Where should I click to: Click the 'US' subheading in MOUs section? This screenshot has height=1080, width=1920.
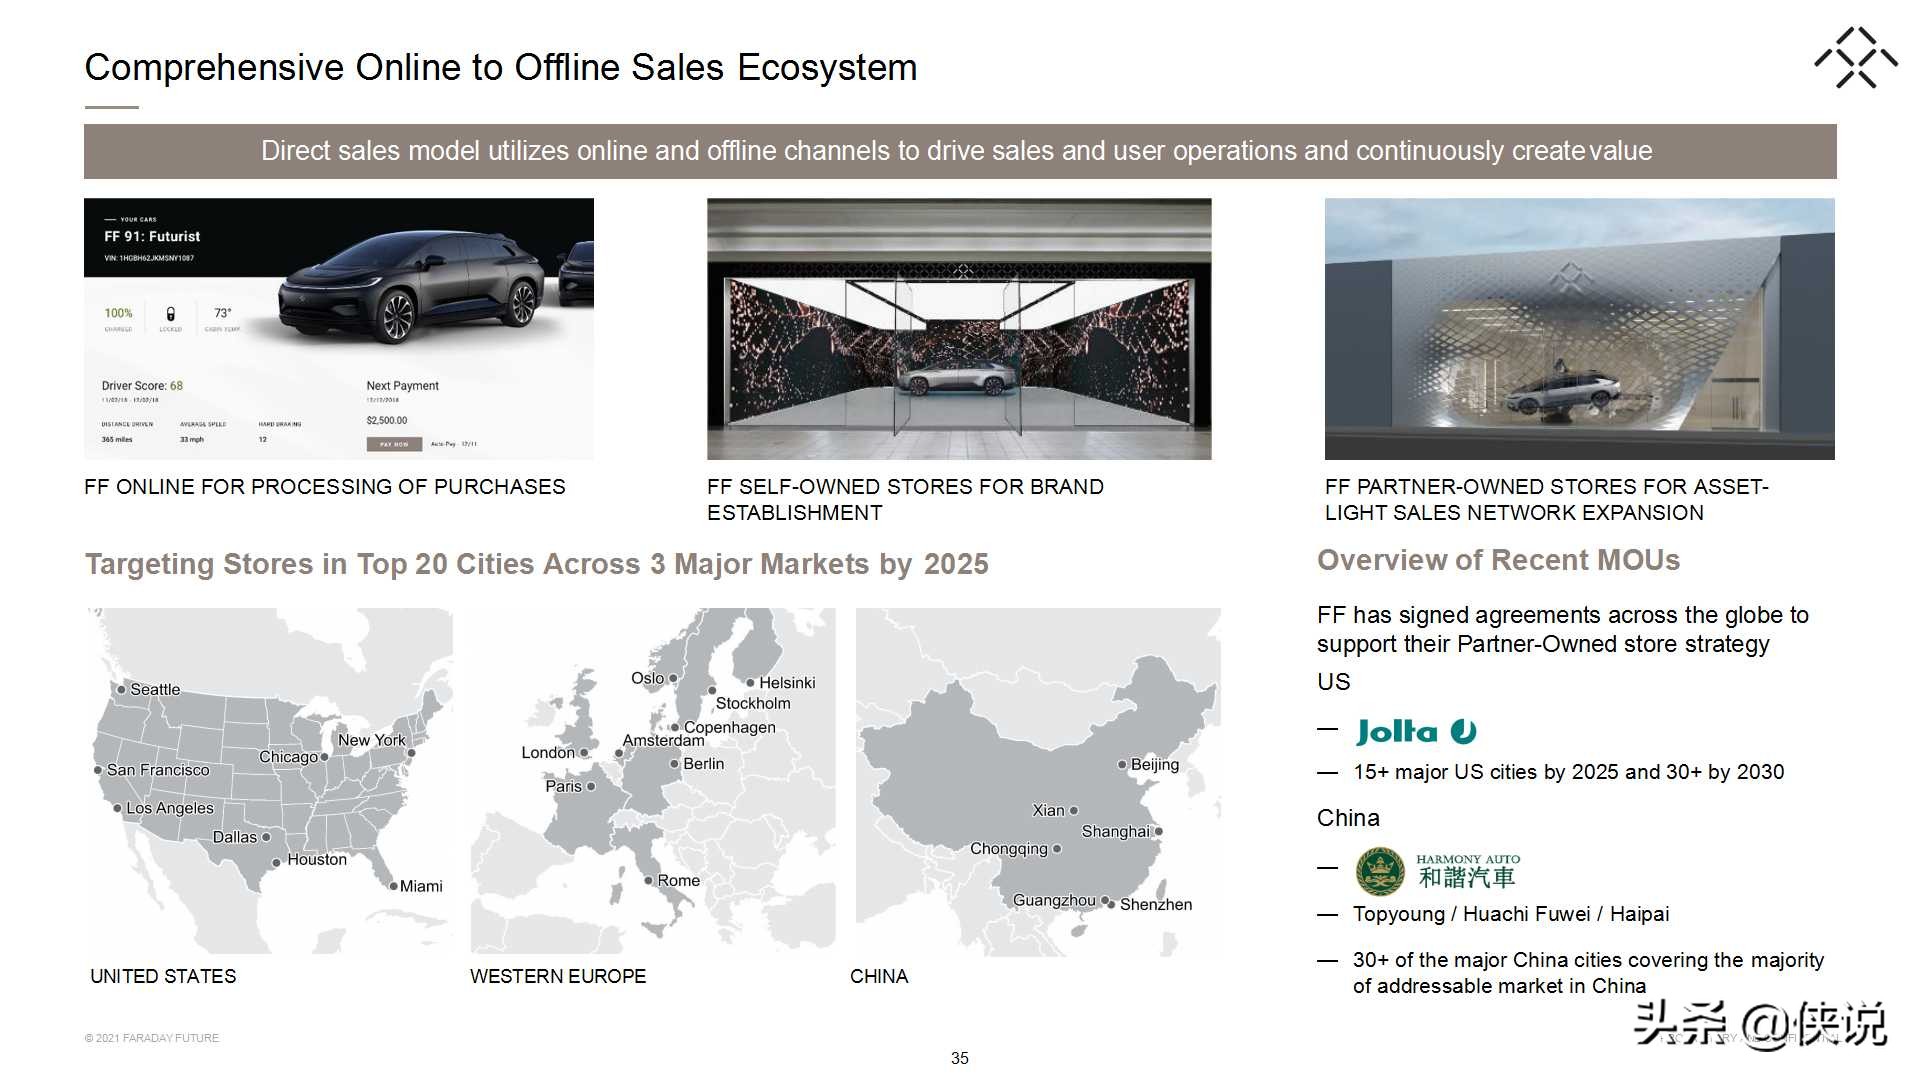[1334, 682]
